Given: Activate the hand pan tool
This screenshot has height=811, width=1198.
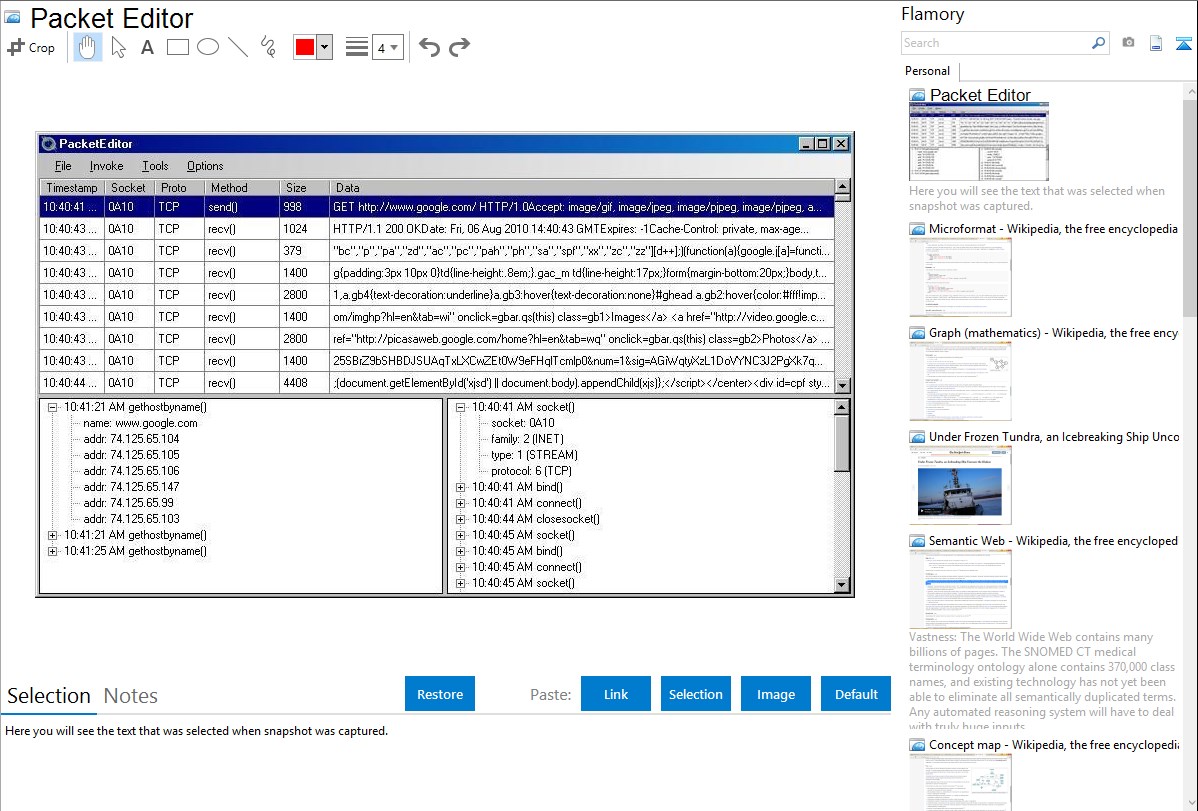Looking at the screenshot, I should (87, 47).
